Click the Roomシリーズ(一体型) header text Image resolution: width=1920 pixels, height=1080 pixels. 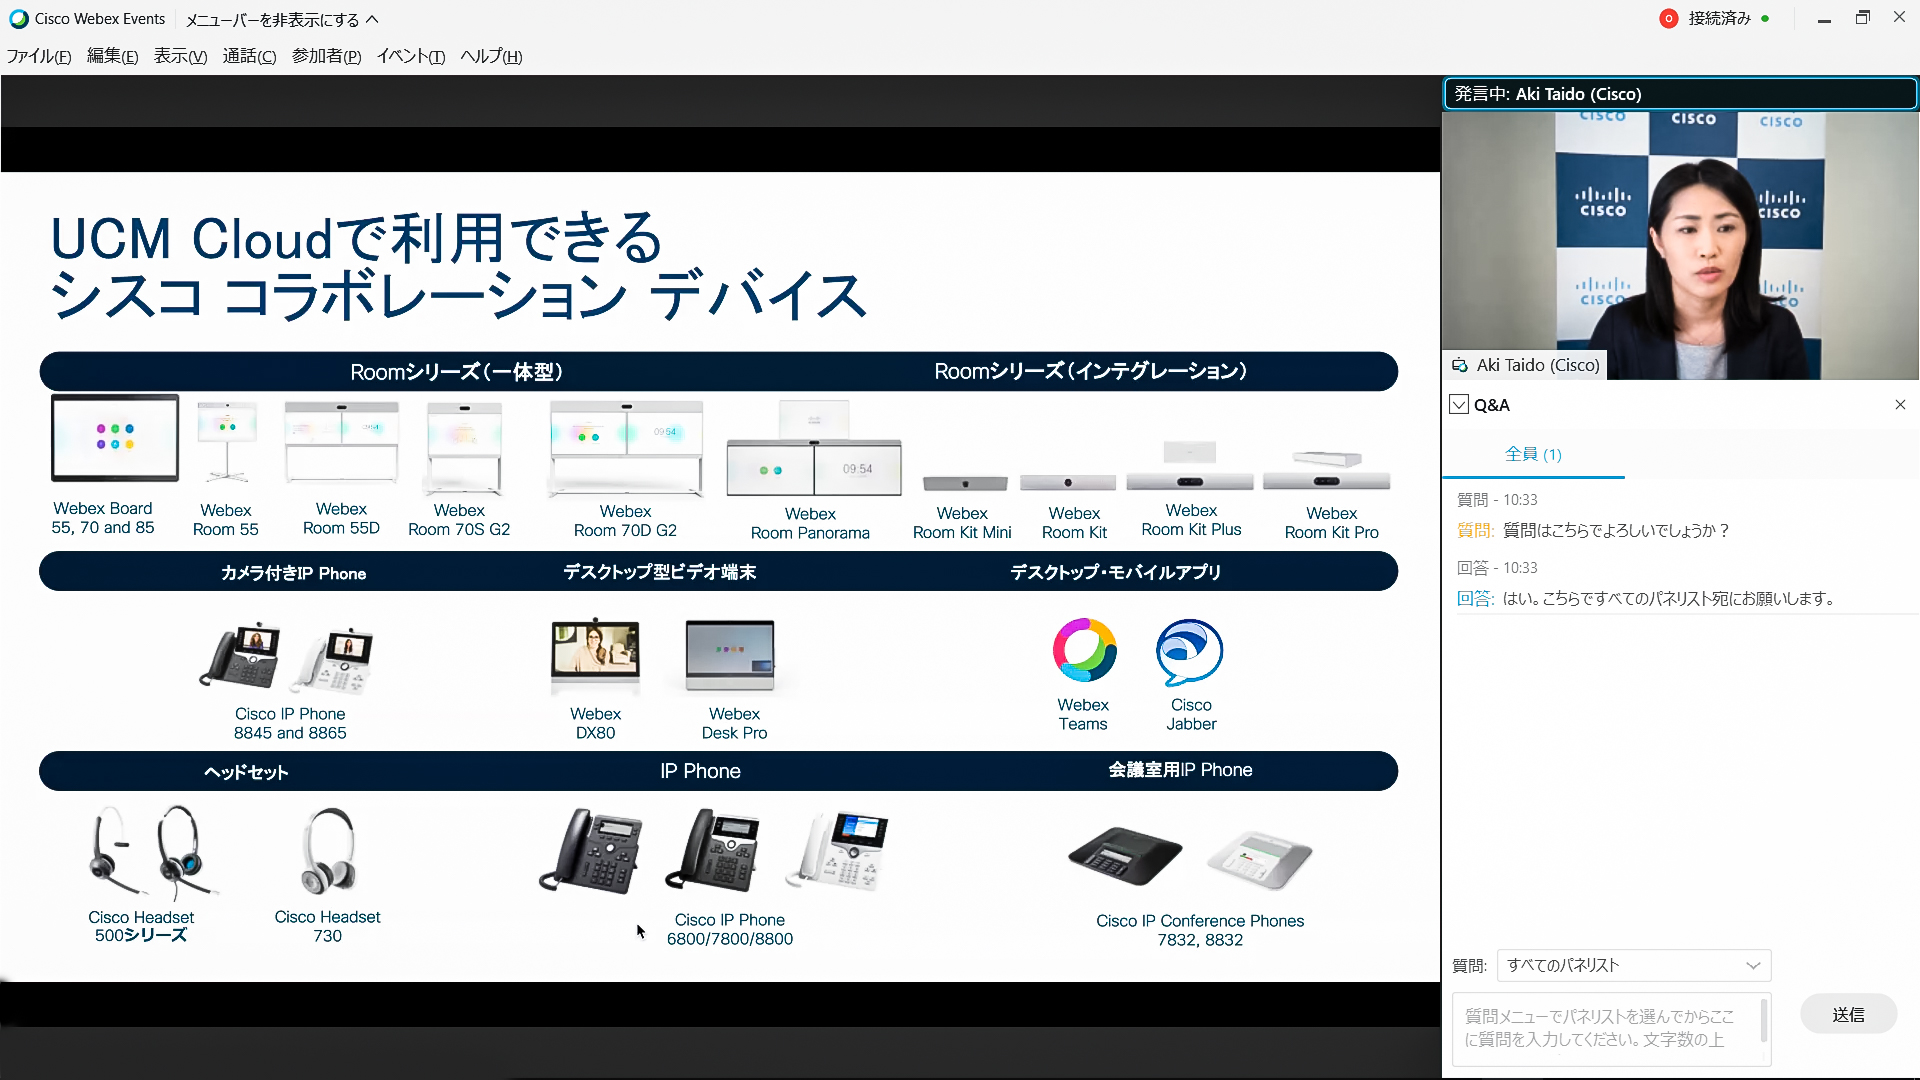457,372
